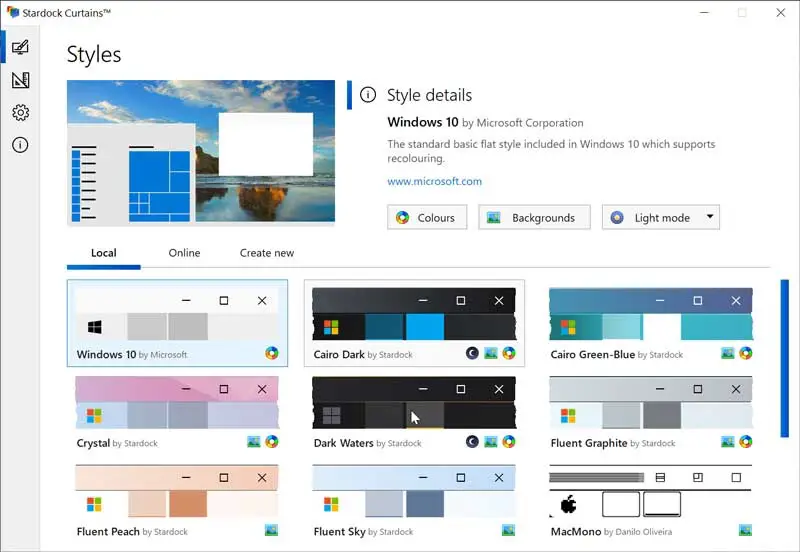This screenshot has height=552, width=800.
Task: Open the style editor ruler icon in sidebar
Action: (x=20, y=80)
